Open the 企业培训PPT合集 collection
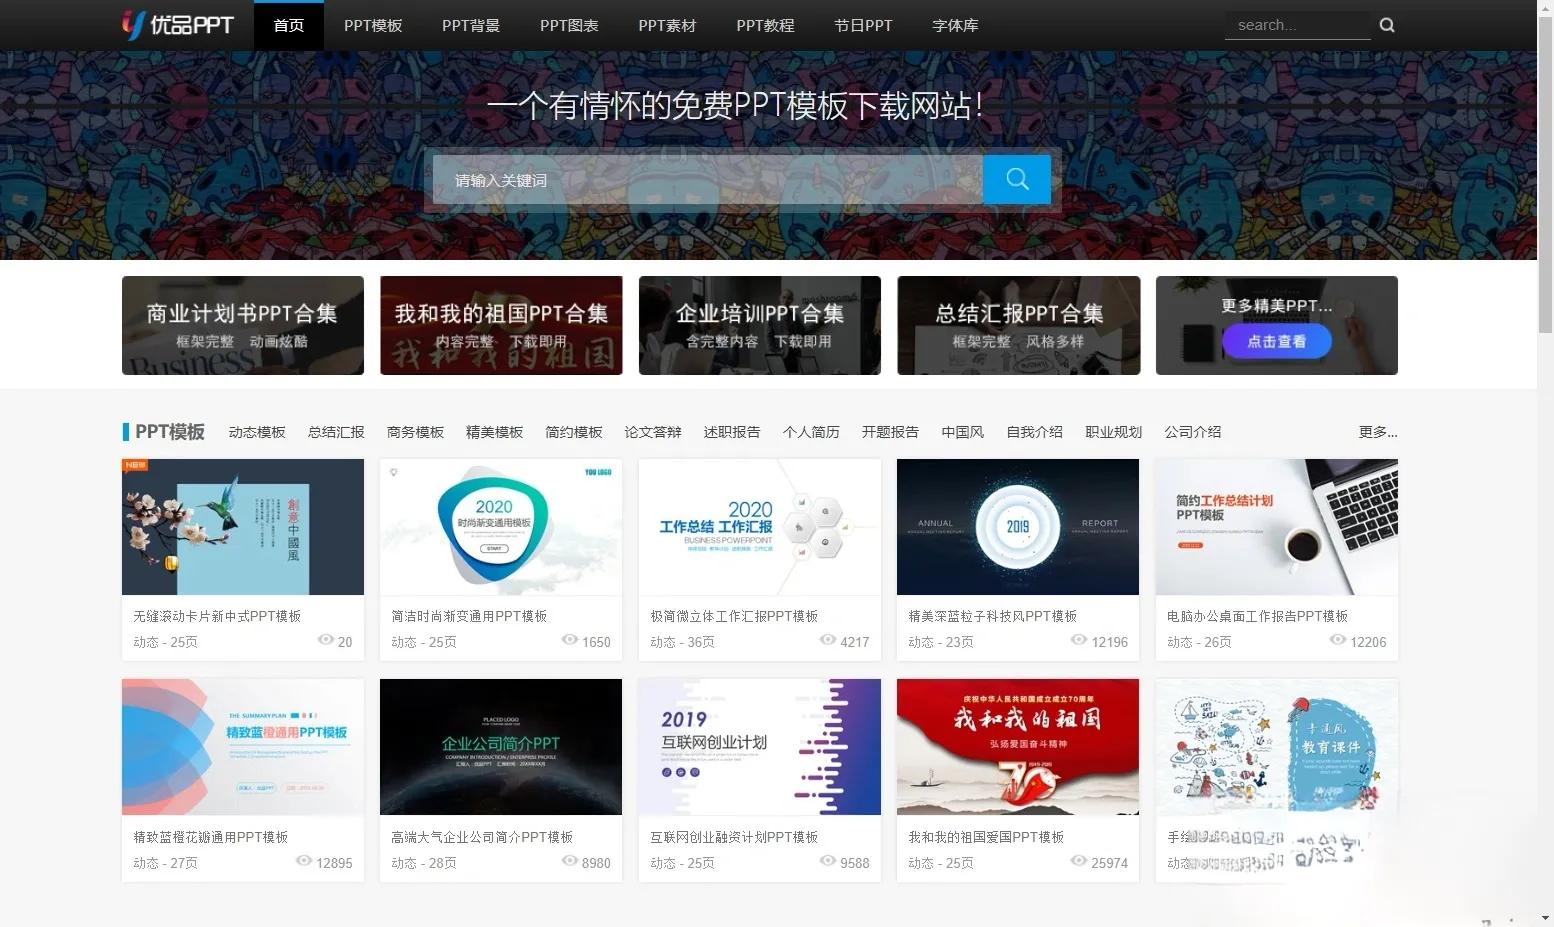The height and width of the screenshot is (927, 1554). 759,325
